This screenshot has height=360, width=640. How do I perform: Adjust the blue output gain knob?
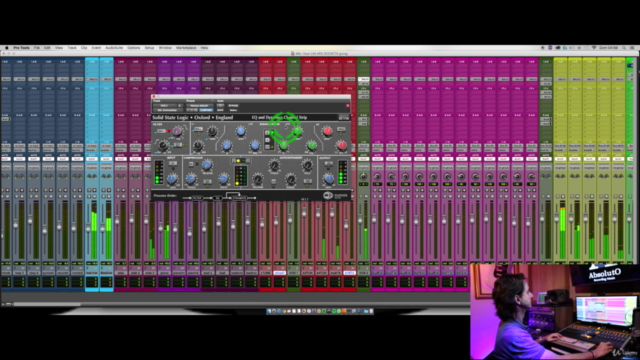point(329,178)
